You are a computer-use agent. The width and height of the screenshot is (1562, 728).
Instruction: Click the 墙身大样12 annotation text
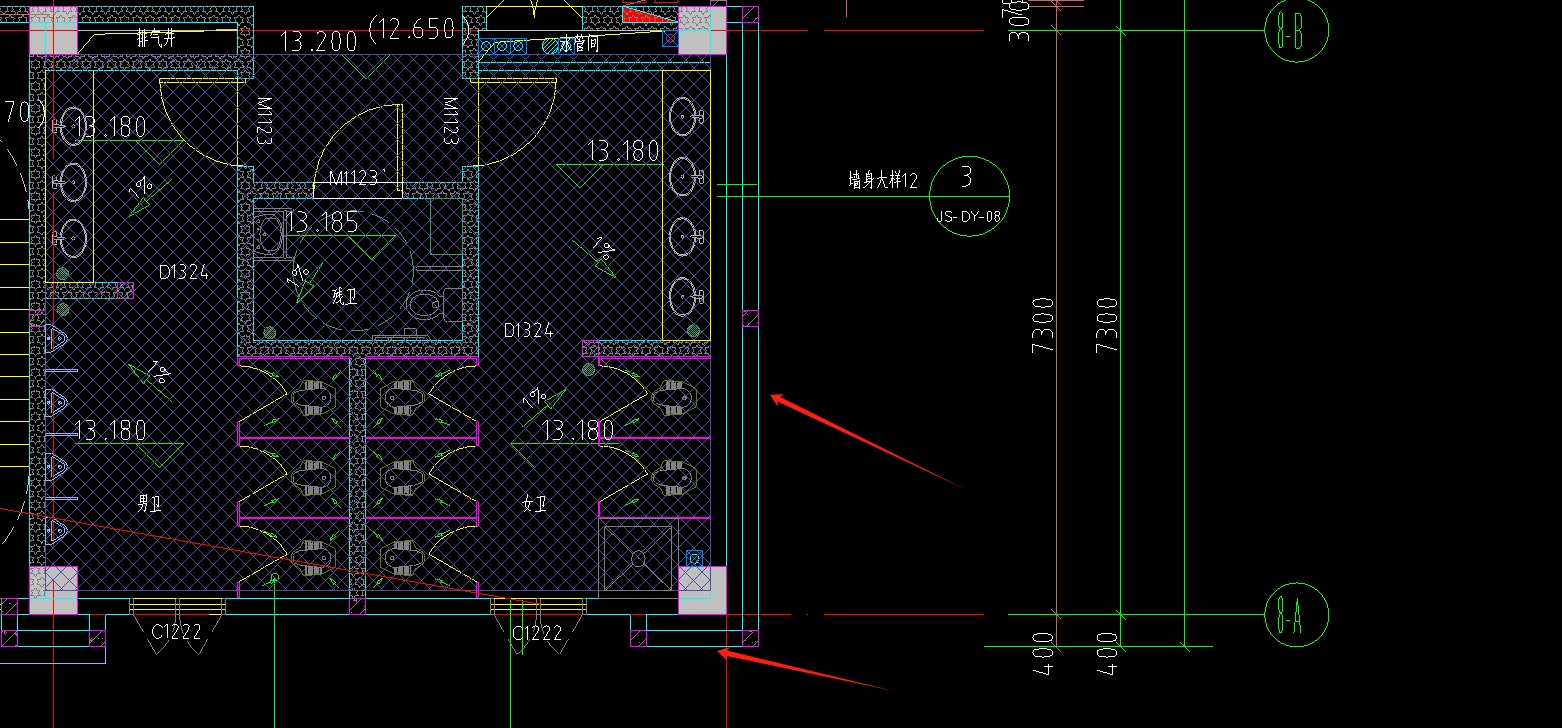click(x=883, y=181)
